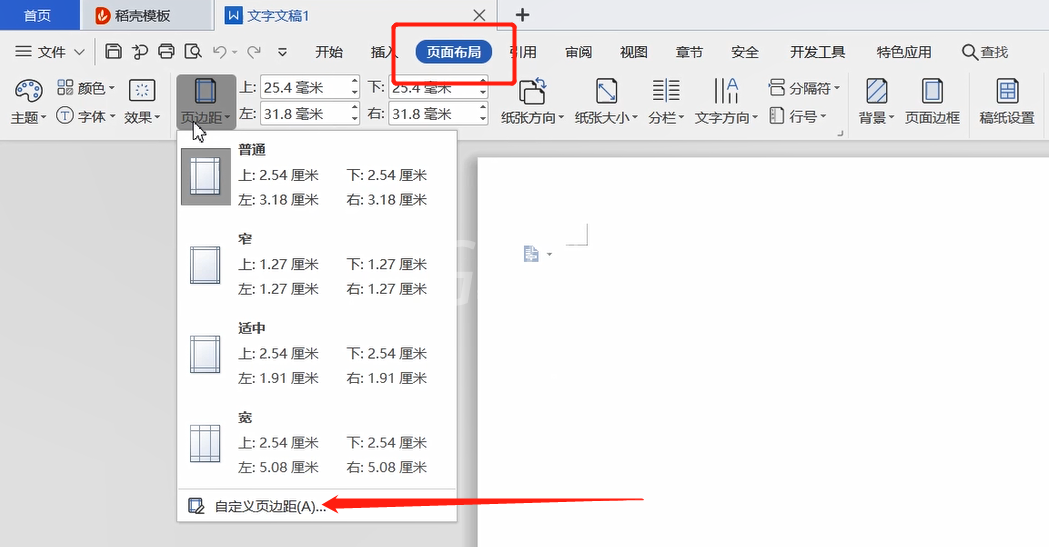Click the 页面边框 page border icon

[932, 102]
